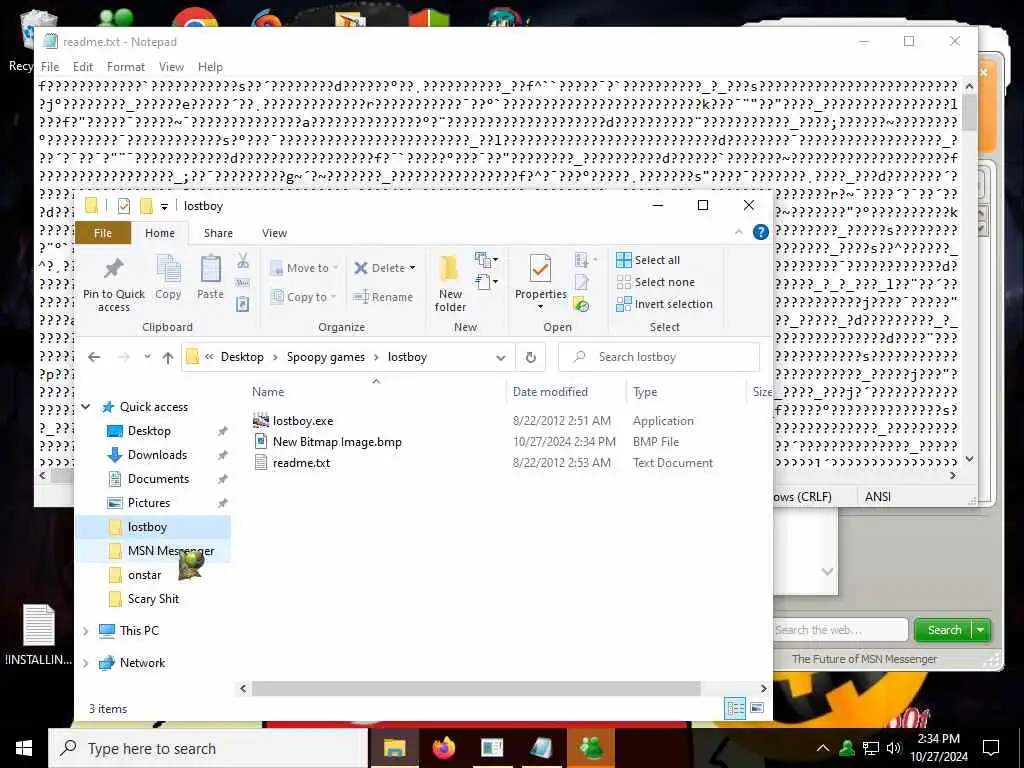1024x768 pixels.
Task: Click the Rename button in ribbon
Action: click(x=383, y=297)
